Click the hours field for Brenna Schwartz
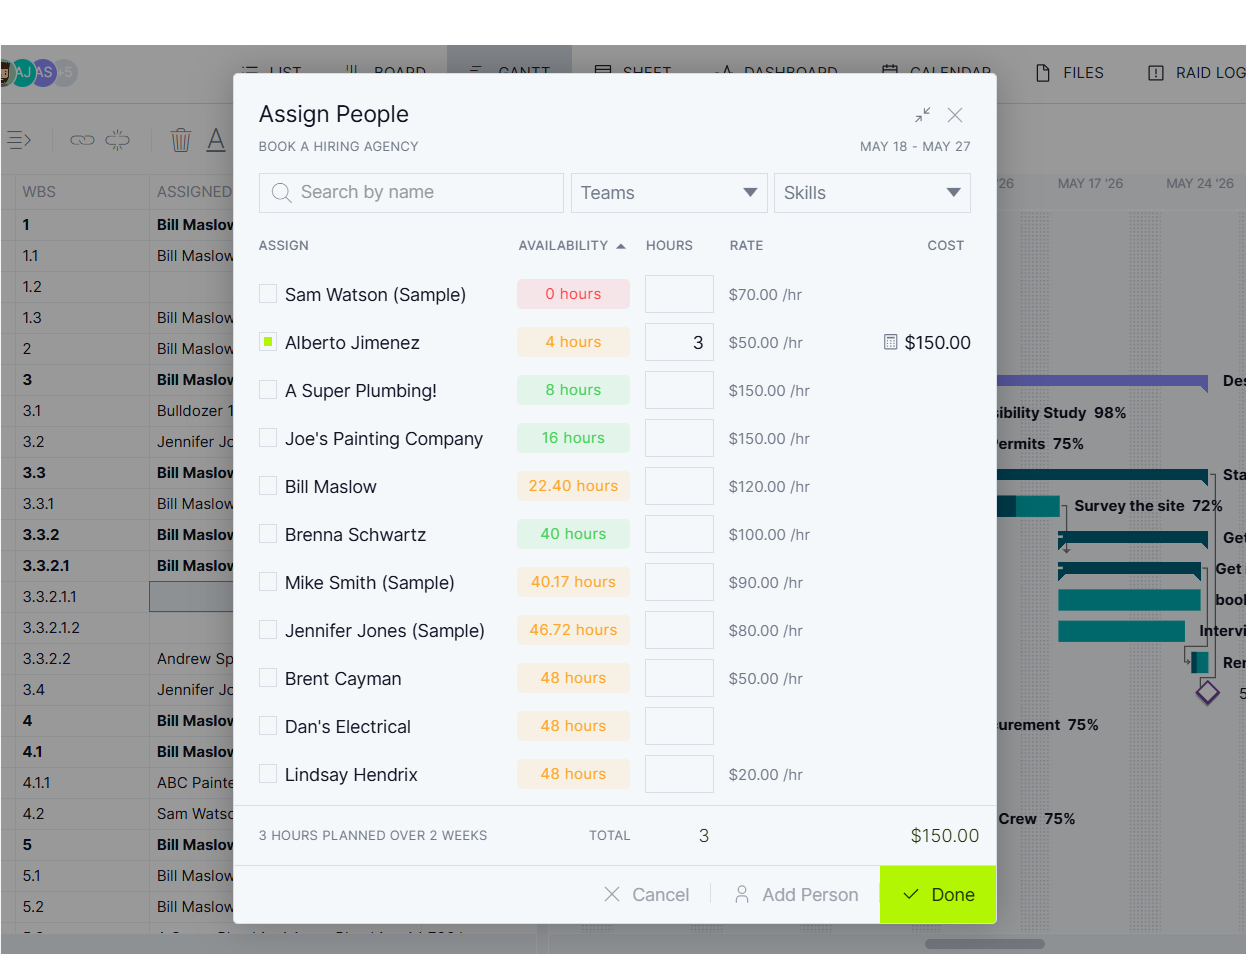Viewport: 1246px width, 954px height. [x=679, y=534]
